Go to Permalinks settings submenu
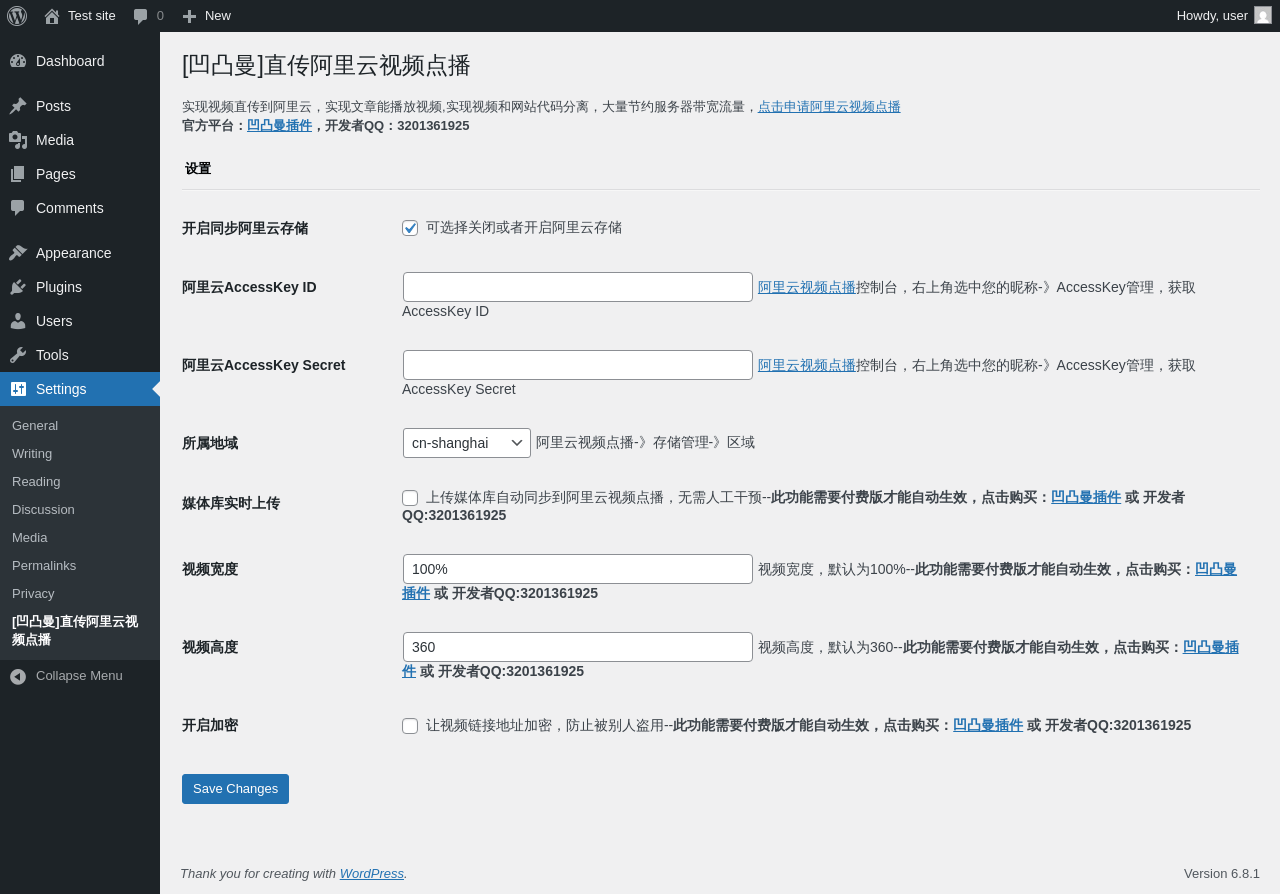This screenshot has width=1280, height=894. coord(44,565)
